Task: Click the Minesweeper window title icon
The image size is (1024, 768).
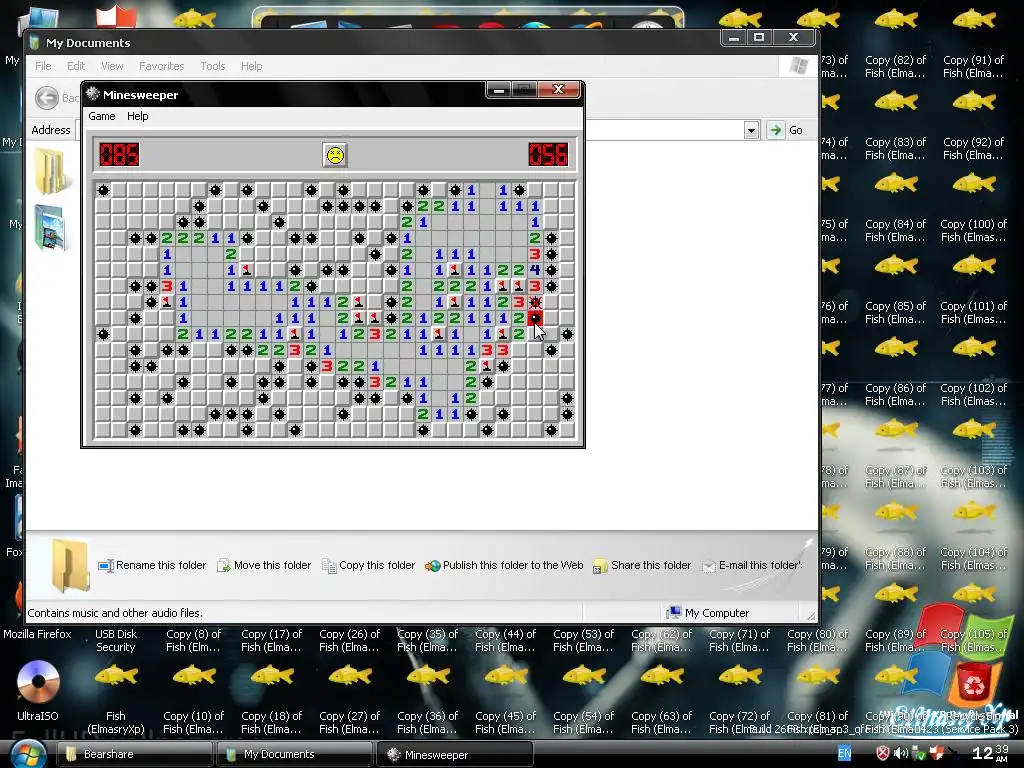Action: [x=93, y=93]
